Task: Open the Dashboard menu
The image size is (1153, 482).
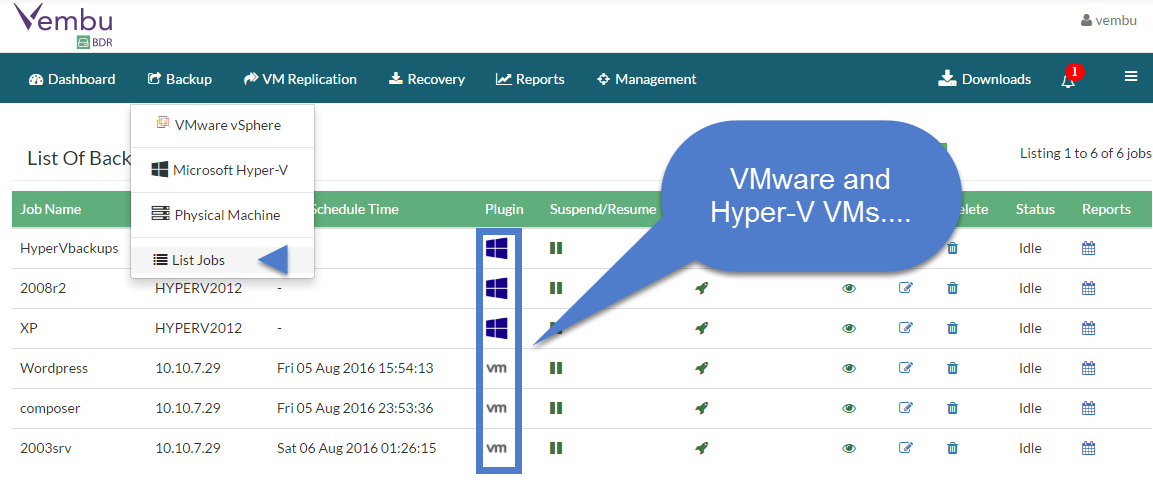Action: (72, 79)
